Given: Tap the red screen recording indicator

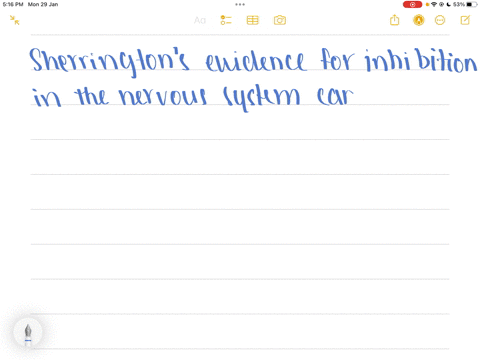Looking at the screenshot, I should coord(412,4).
